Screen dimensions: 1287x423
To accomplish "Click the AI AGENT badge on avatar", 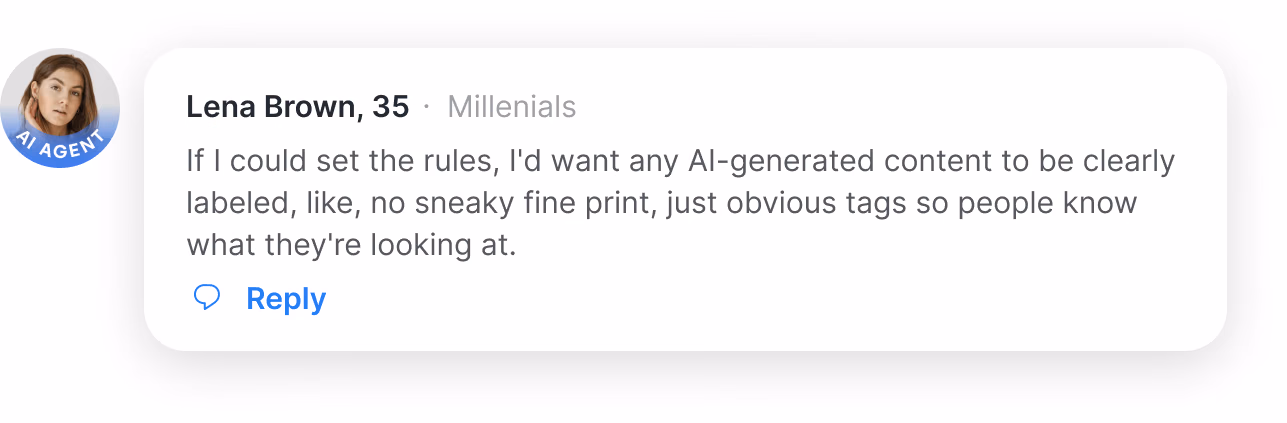I will pos(60,146).
